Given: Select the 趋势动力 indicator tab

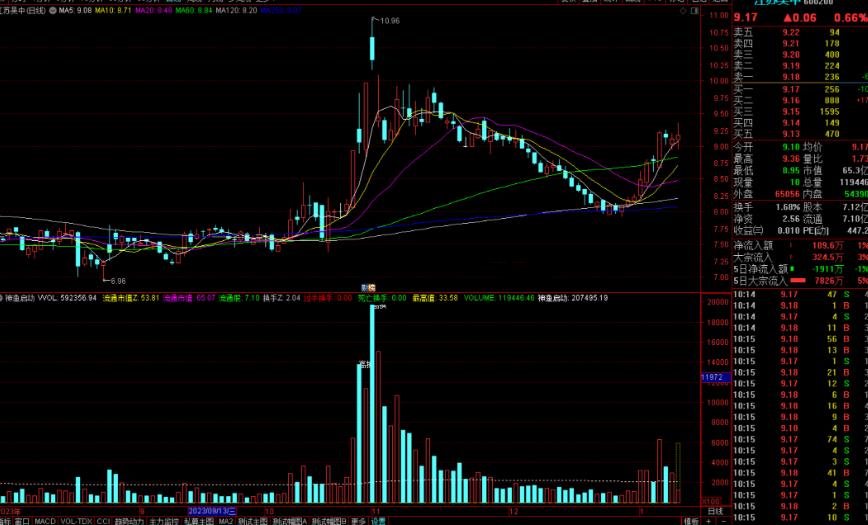Looking at the screenshot, I should click(130, 521).
